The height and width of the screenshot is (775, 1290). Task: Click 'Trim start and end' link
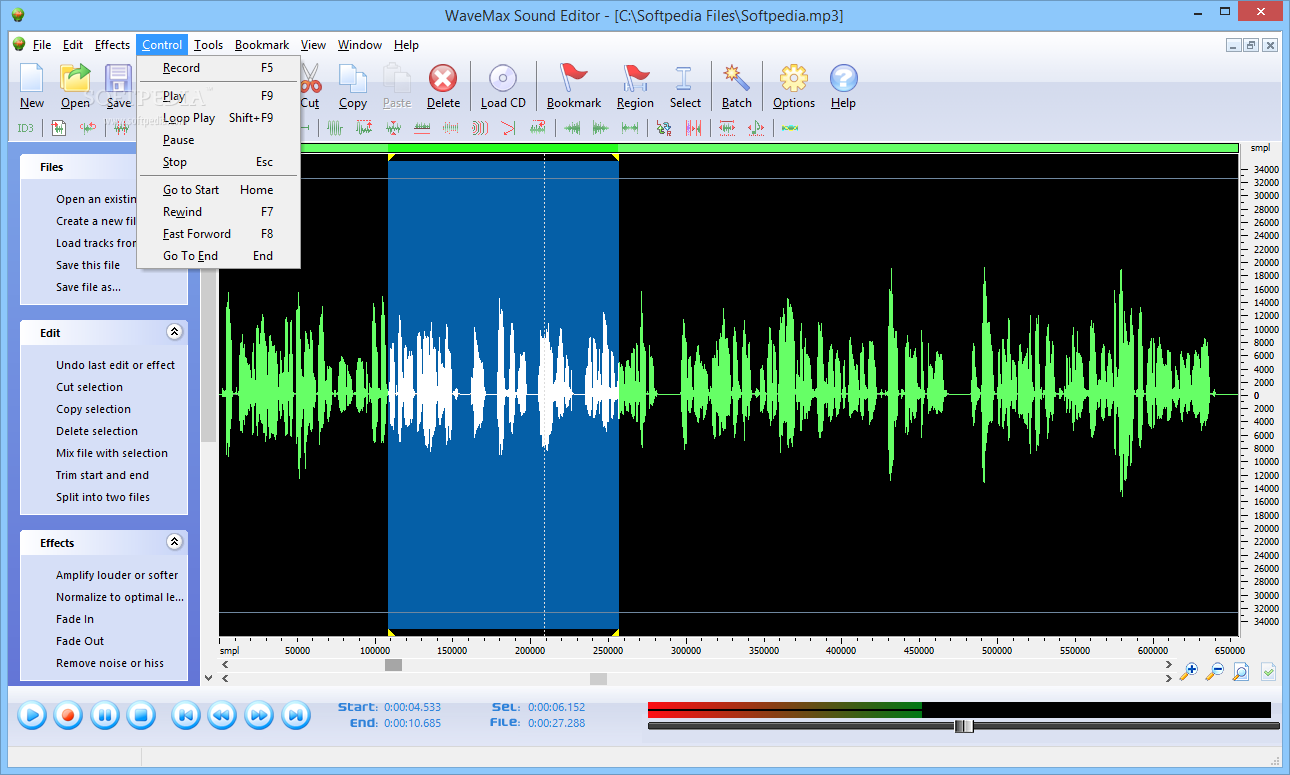click(x=102, y=475)
